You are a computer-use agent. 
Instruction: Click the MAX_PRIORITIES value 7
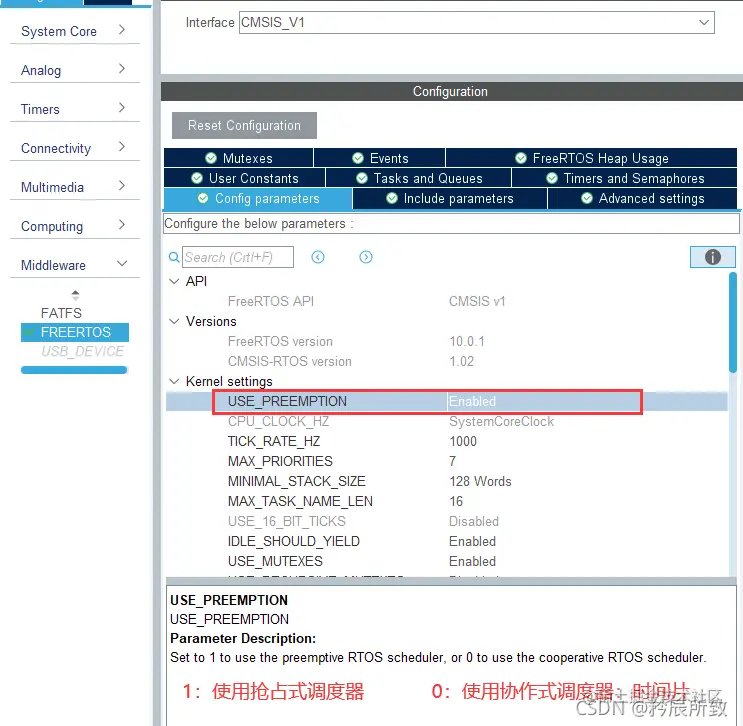tap(453, 462)
